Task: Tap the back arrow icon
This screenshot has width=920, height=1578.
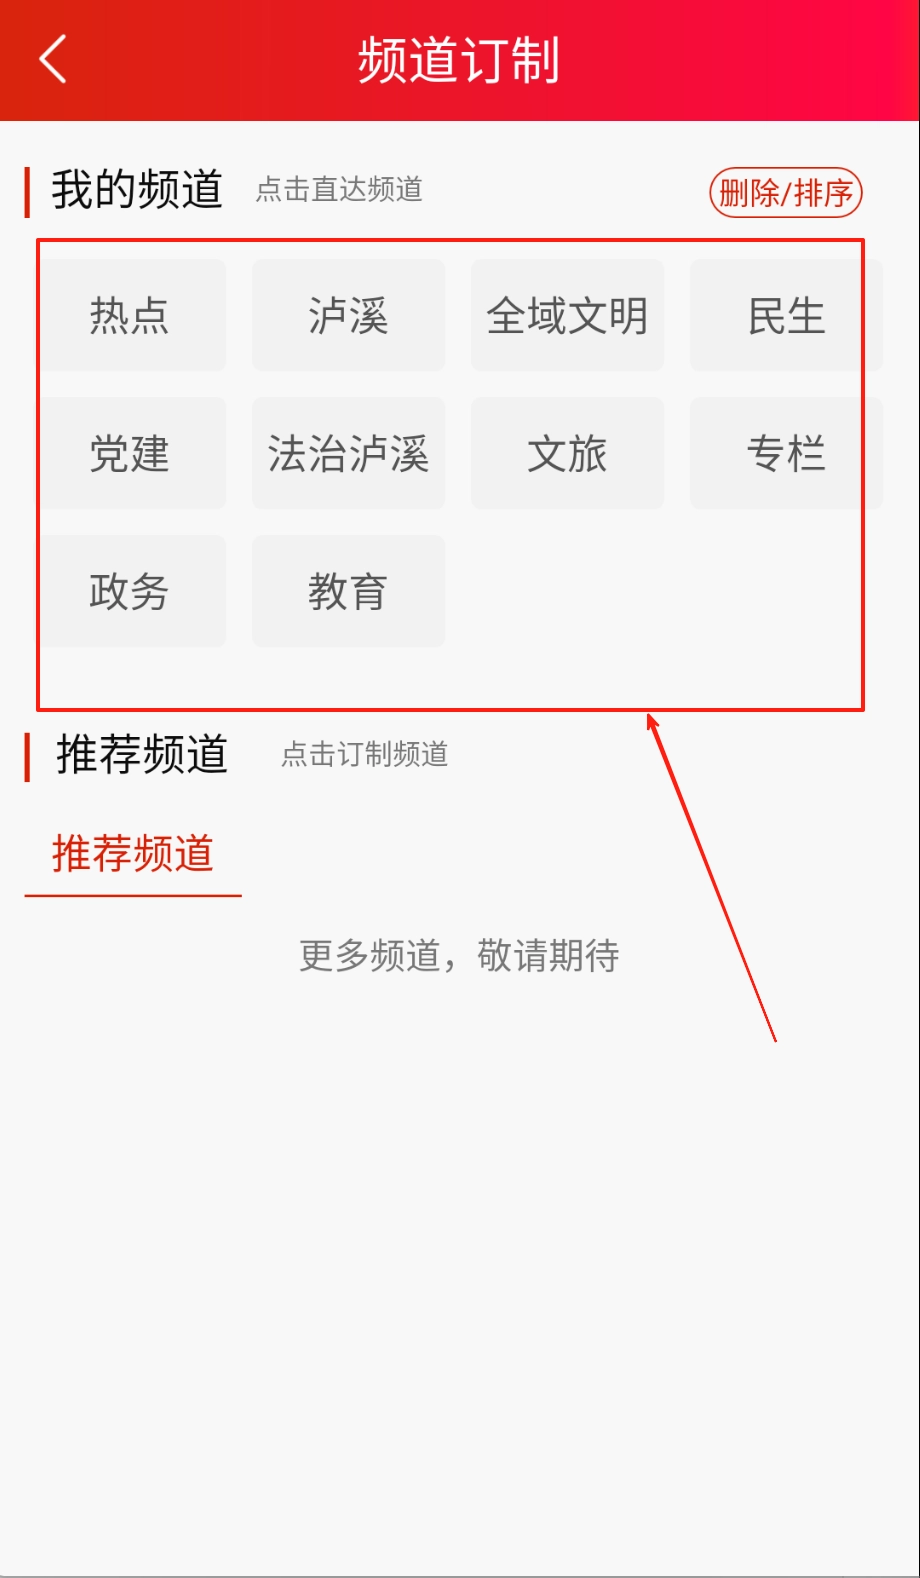Action: click(53, 59)
